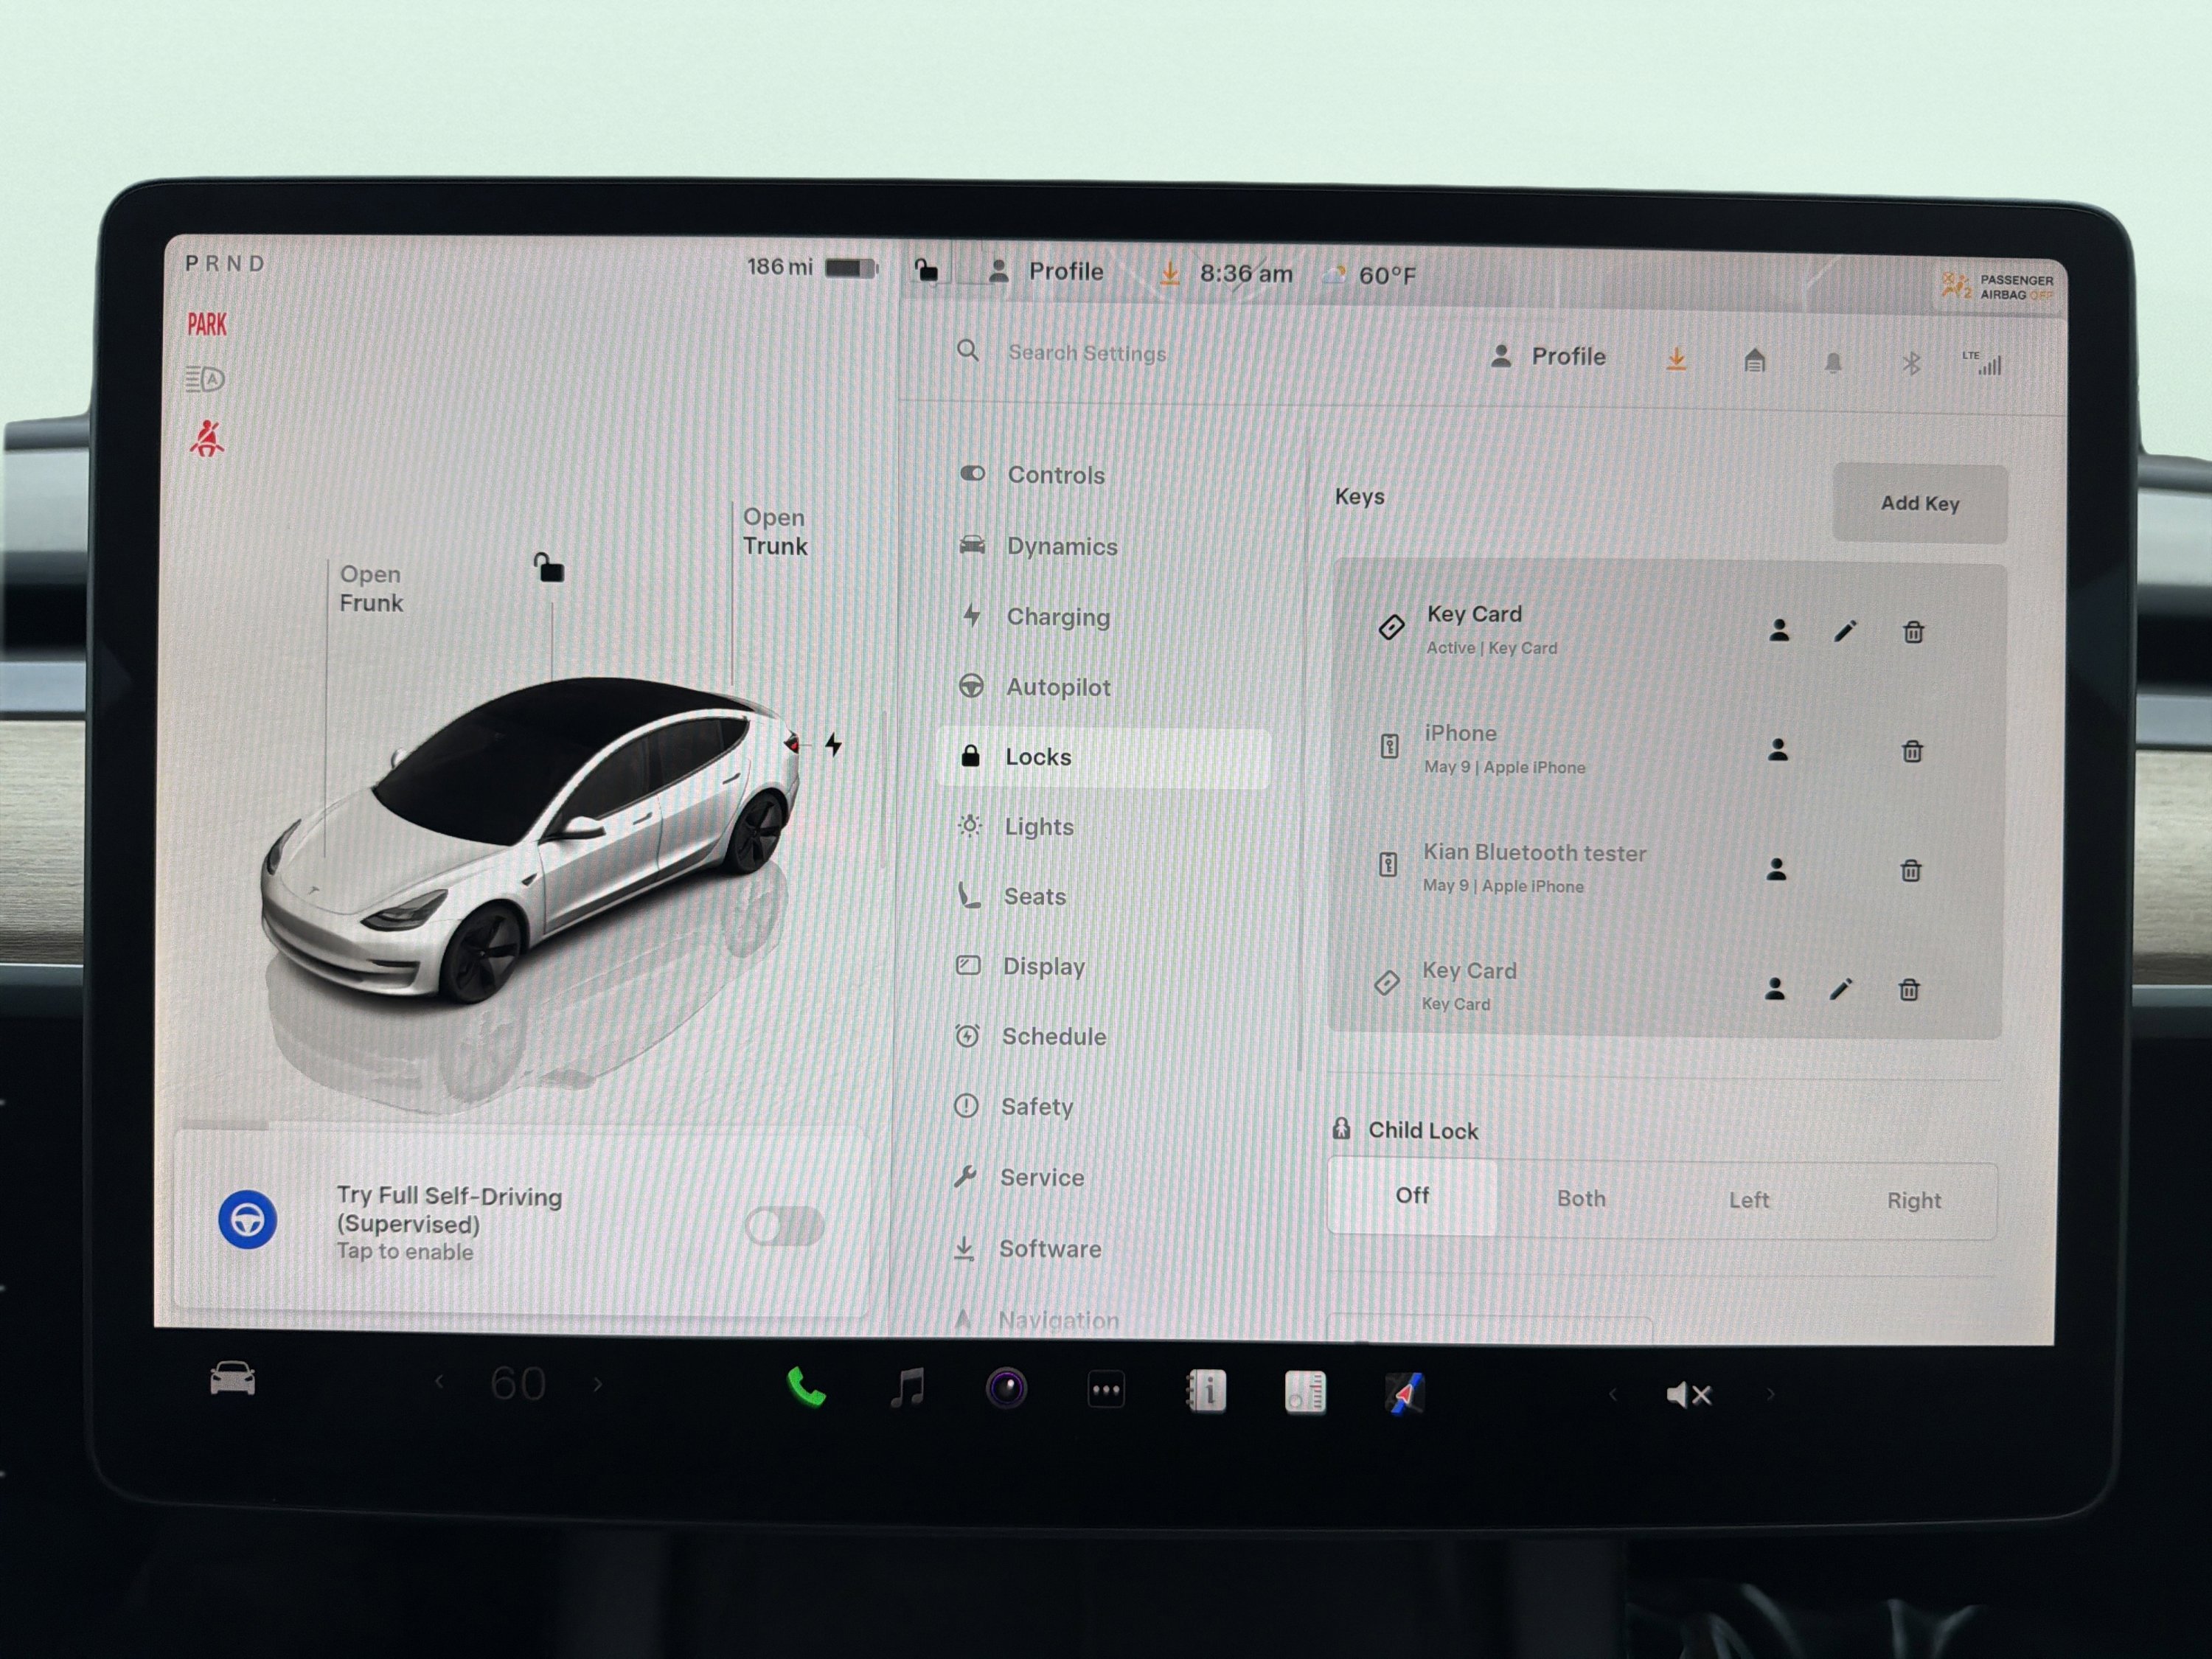Open the Charging settings menu
2212x1659 pixels.
pos(1103,616)
